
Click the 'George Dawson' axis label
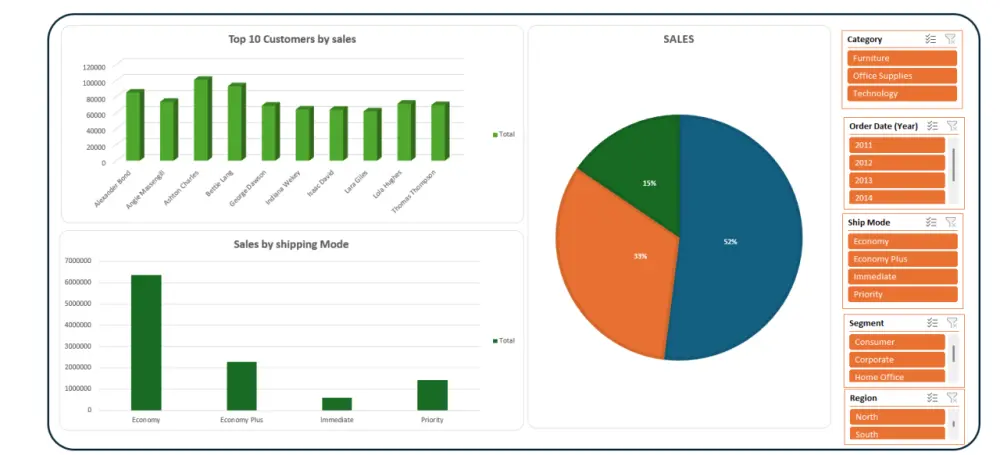[246, 189]
